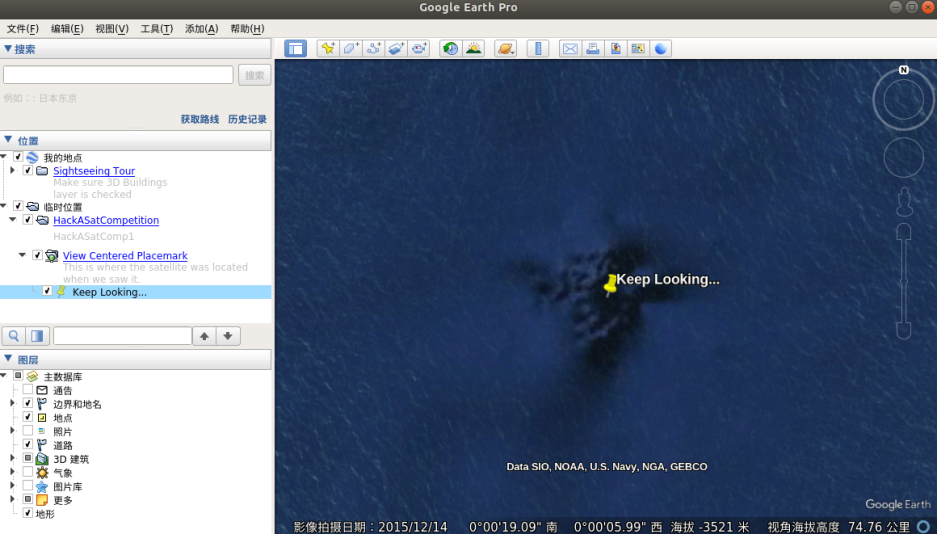This screenshot has height=534, width=937.
Task: Click the zoom slider handle
Action: [904, 281]
